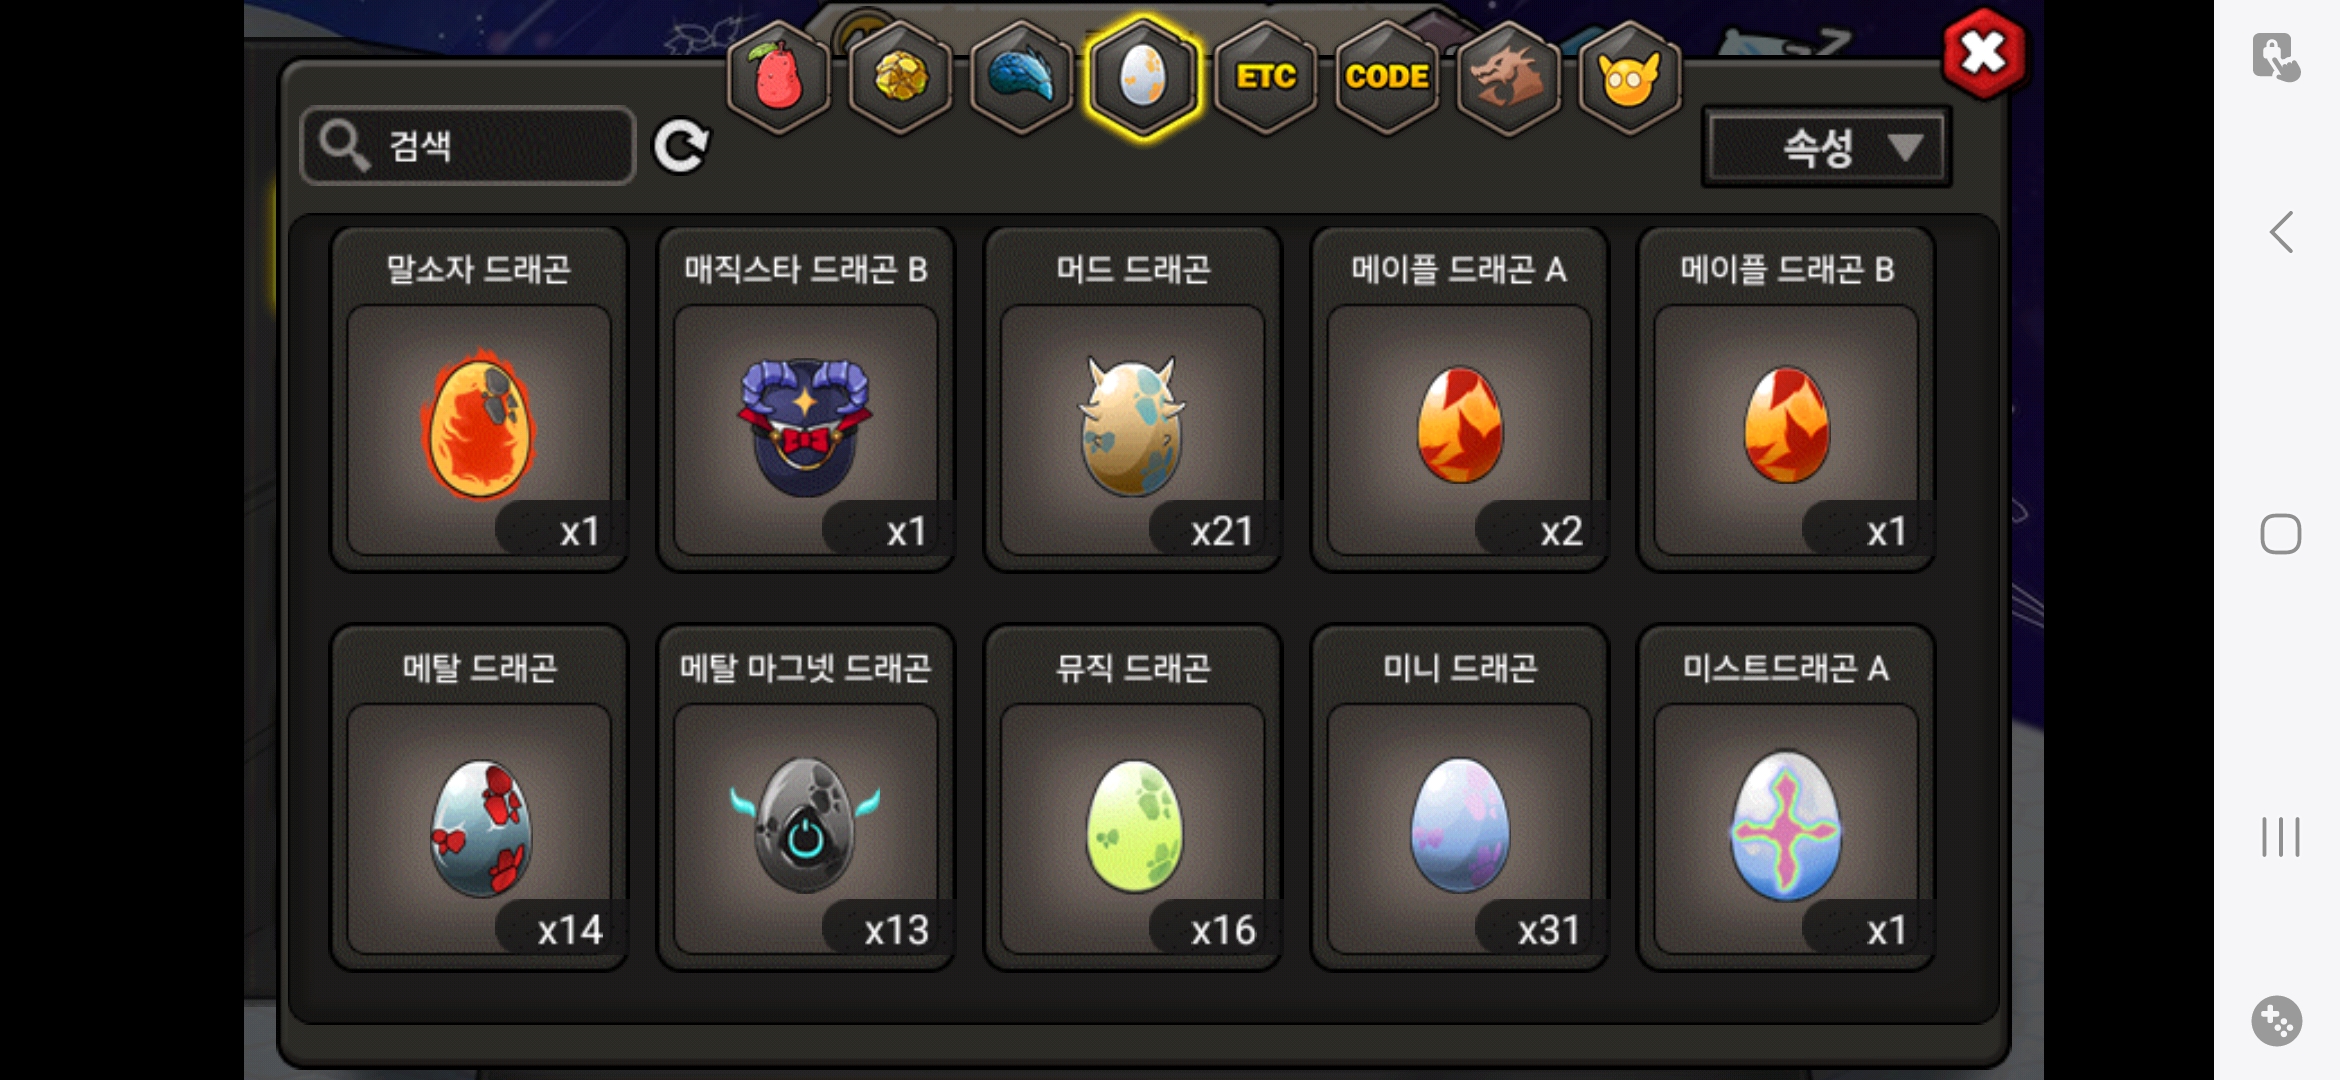Select the 미스트드래곤 A egg
The image size is (2340, 1080).
coord(1786,798)
